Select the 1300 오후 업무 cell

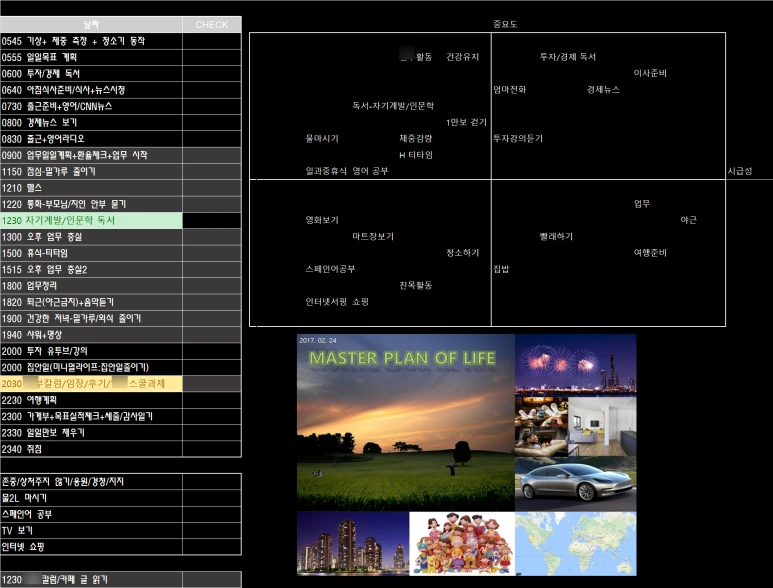tap(91, 237)
